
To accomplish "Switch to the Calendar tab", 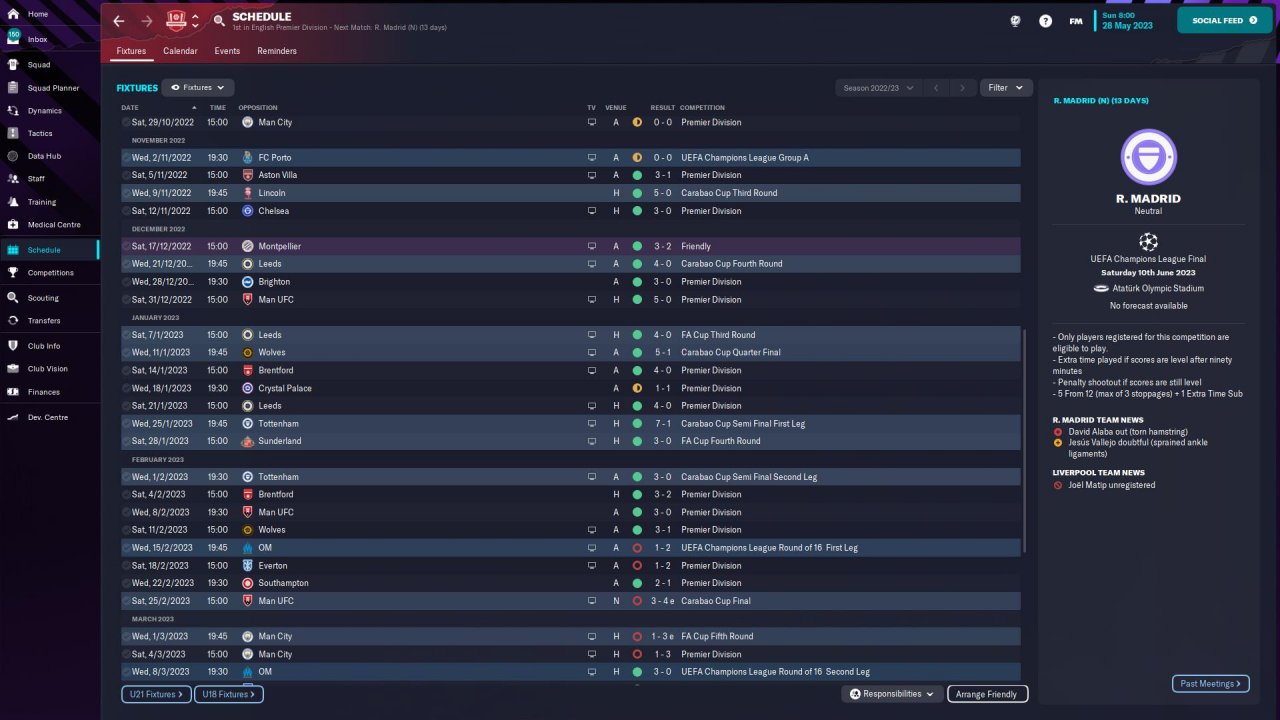I will click(180, 51).
